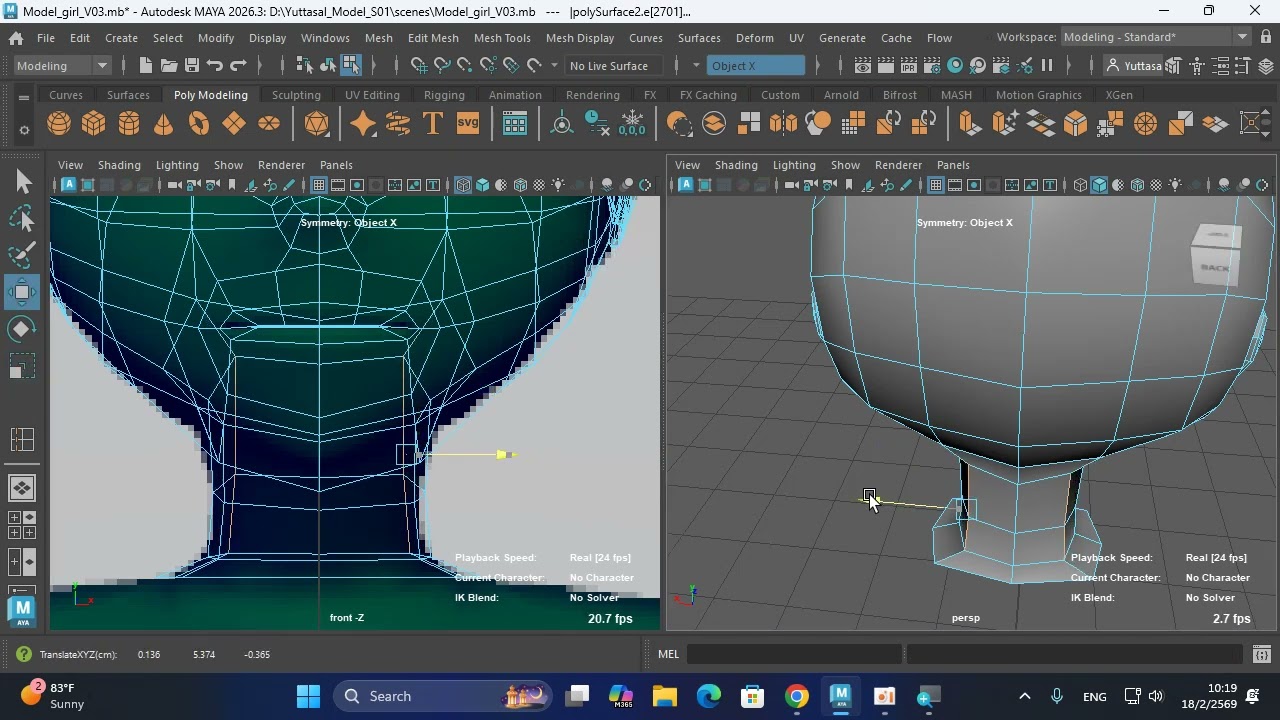Open the Edit Mesh menu

point(433,37)
